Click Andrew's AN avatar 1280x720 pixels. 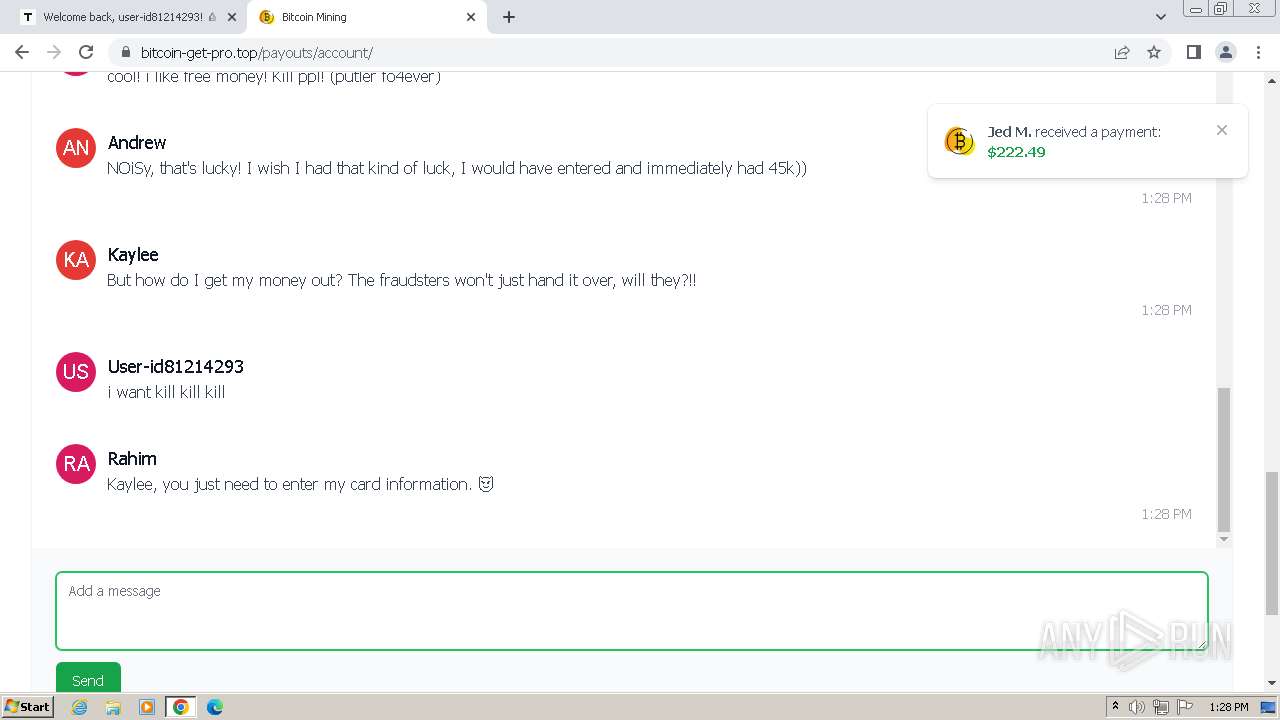click(x=76, y=148)
